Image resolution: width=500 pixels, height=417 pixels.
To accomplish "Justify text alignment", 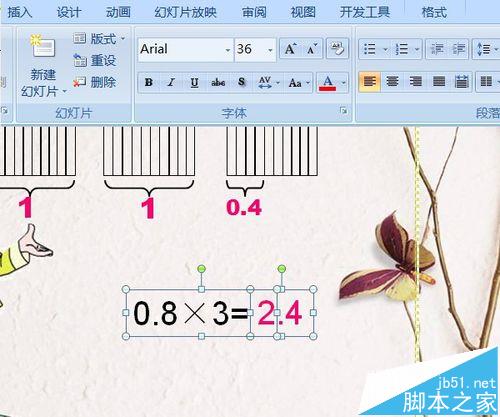I will coord(439,82).
